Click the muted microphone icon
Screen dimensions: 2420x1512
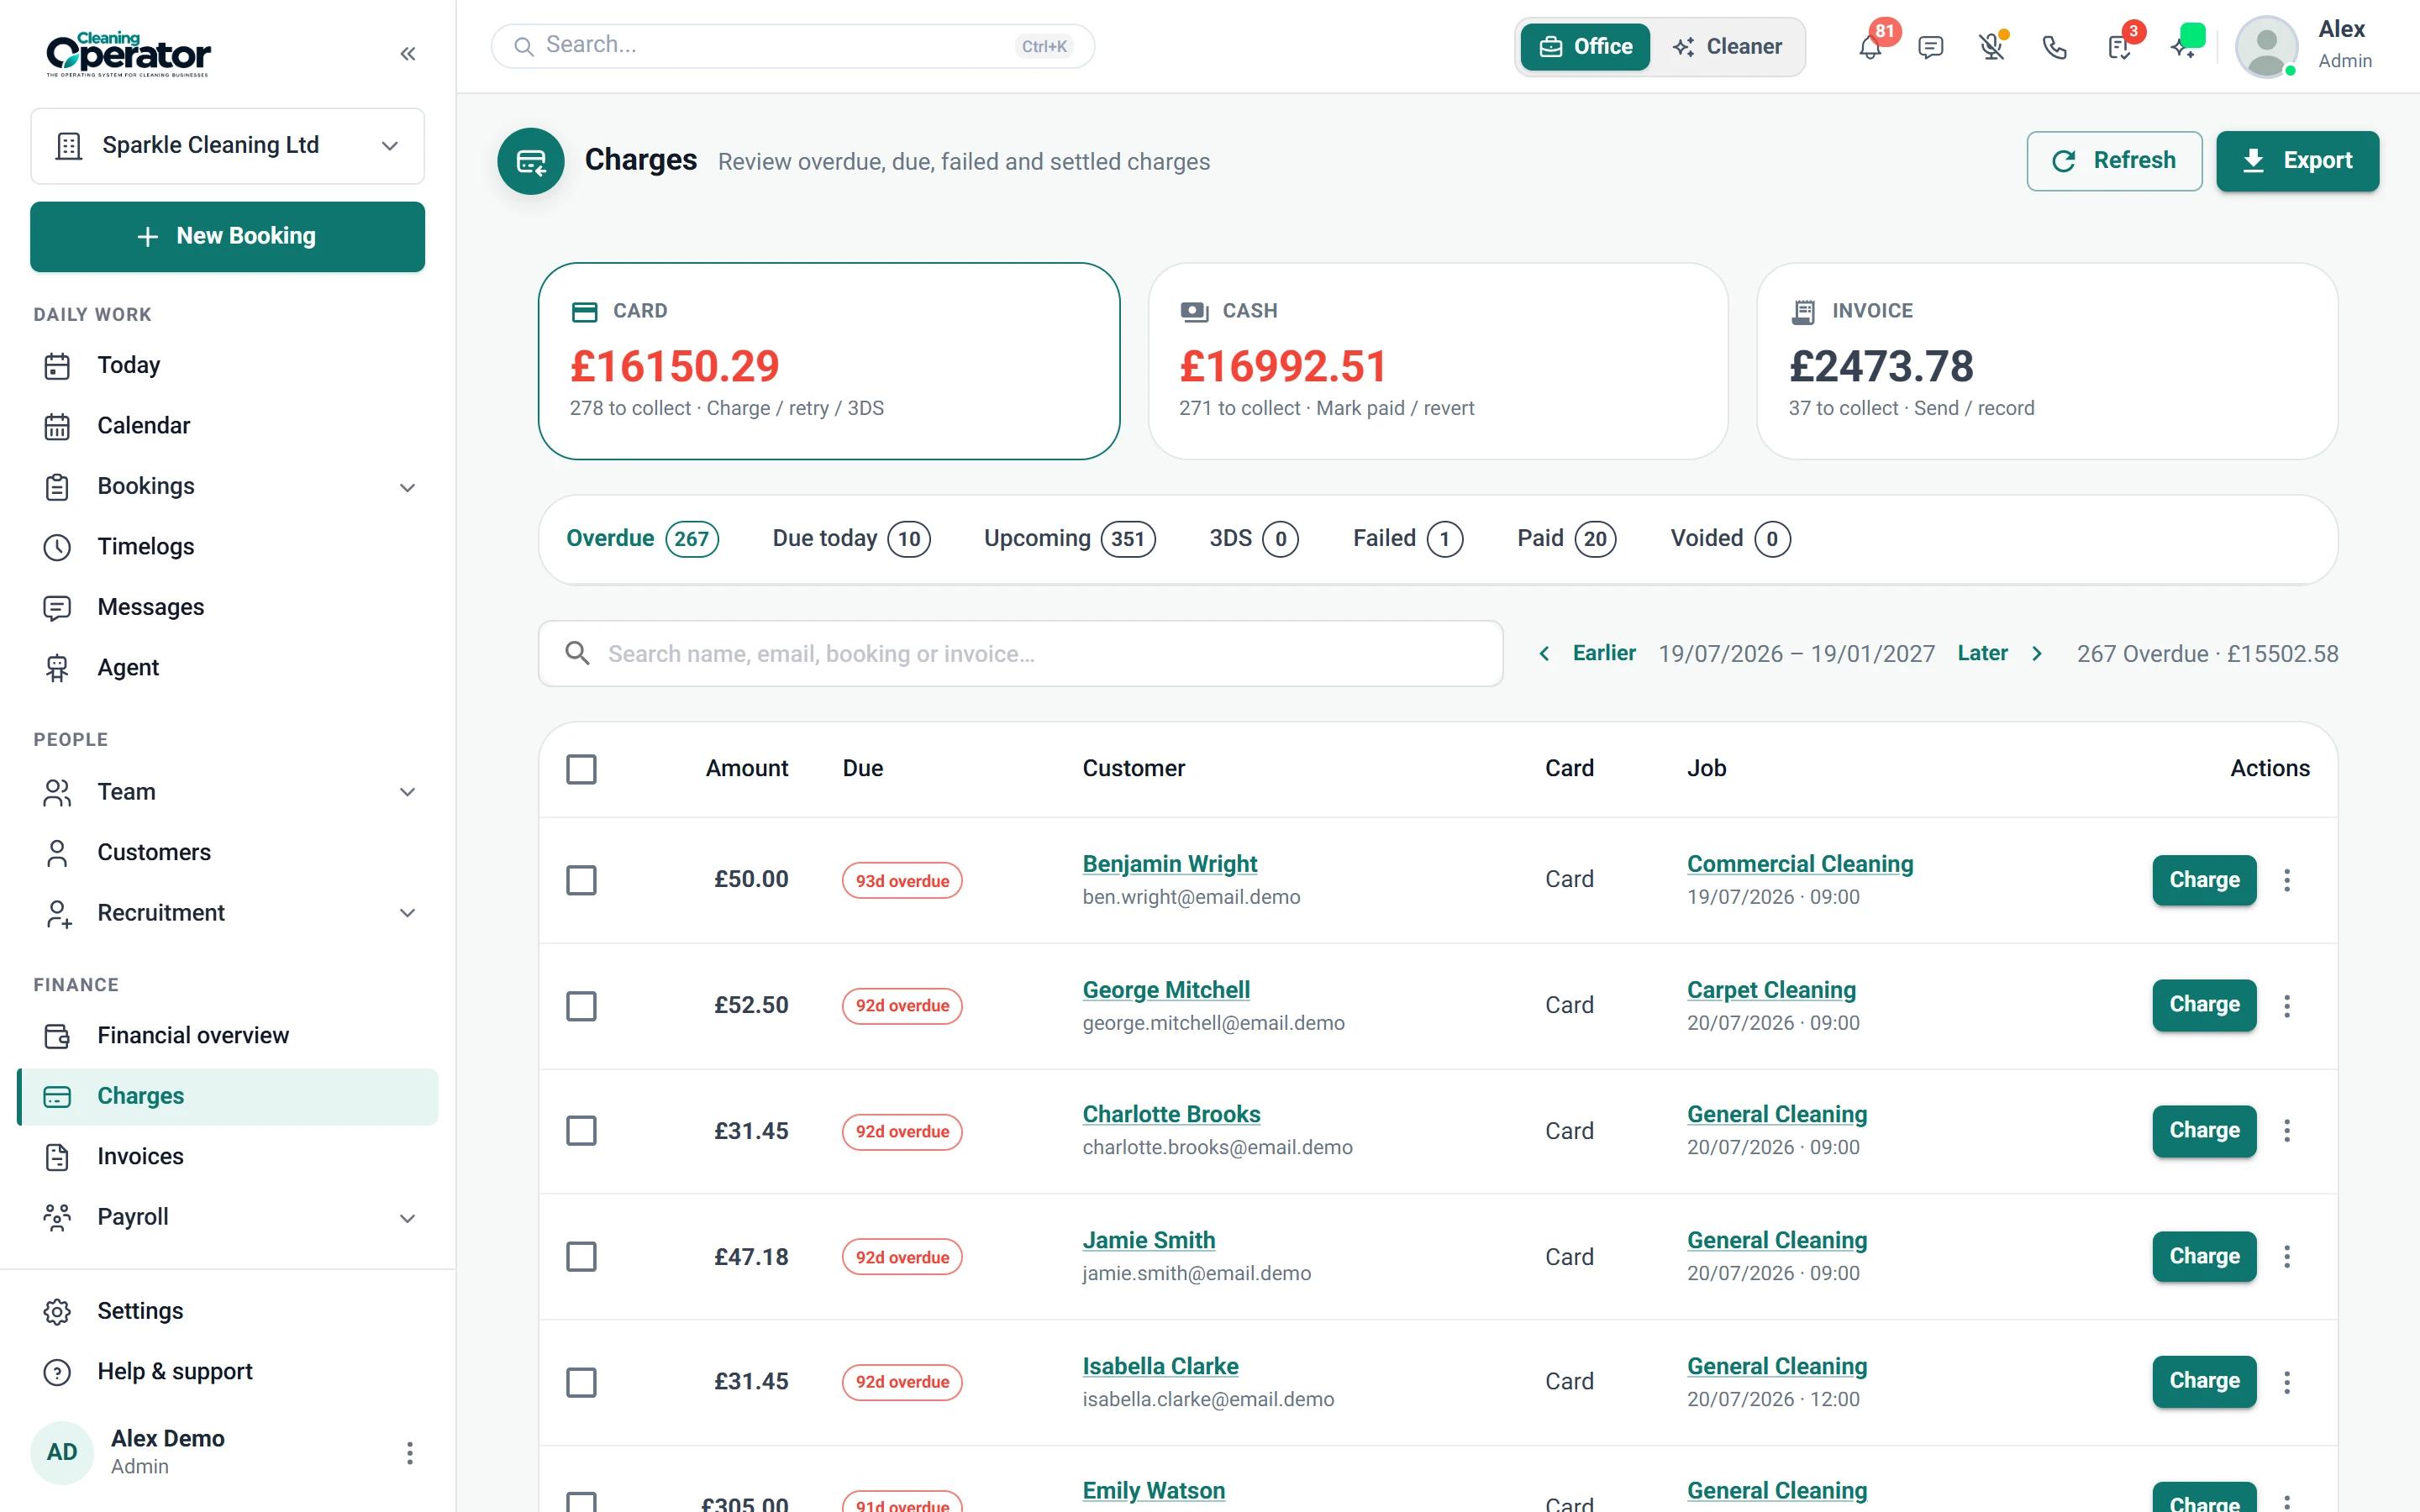[x=1992, y=47]
